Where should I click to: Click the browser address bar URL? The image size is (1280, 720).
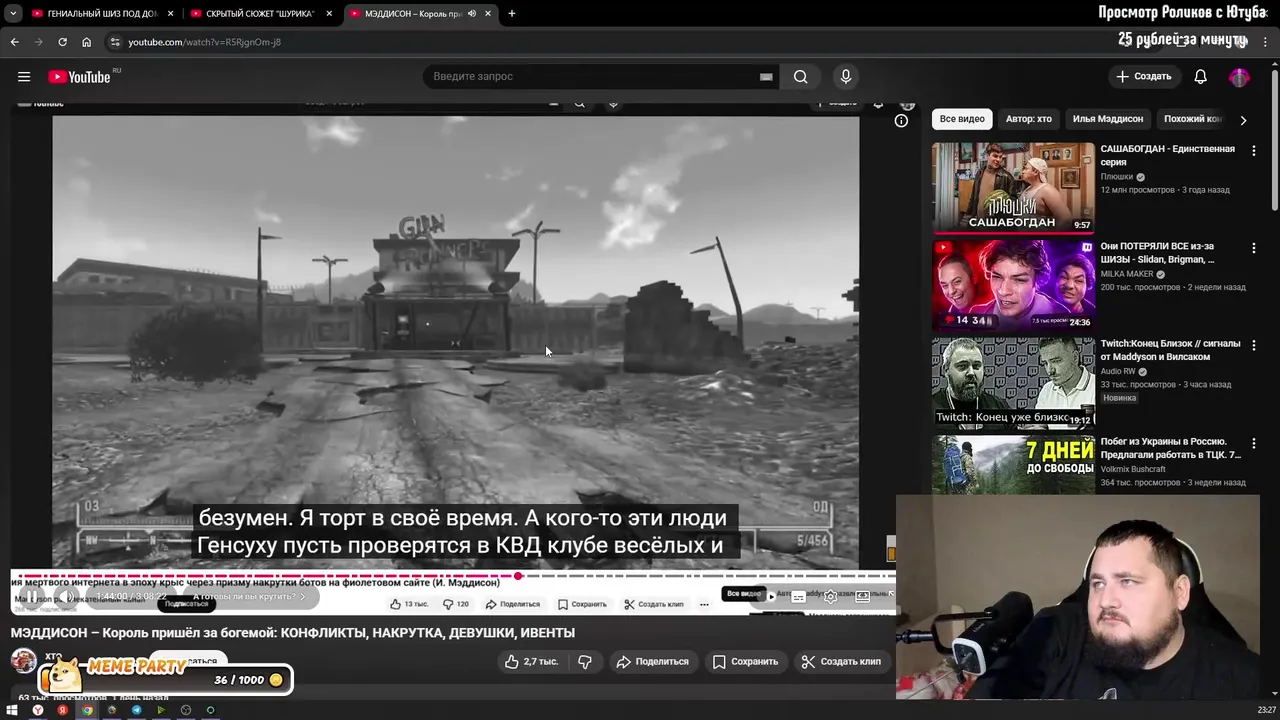point(205,42)
